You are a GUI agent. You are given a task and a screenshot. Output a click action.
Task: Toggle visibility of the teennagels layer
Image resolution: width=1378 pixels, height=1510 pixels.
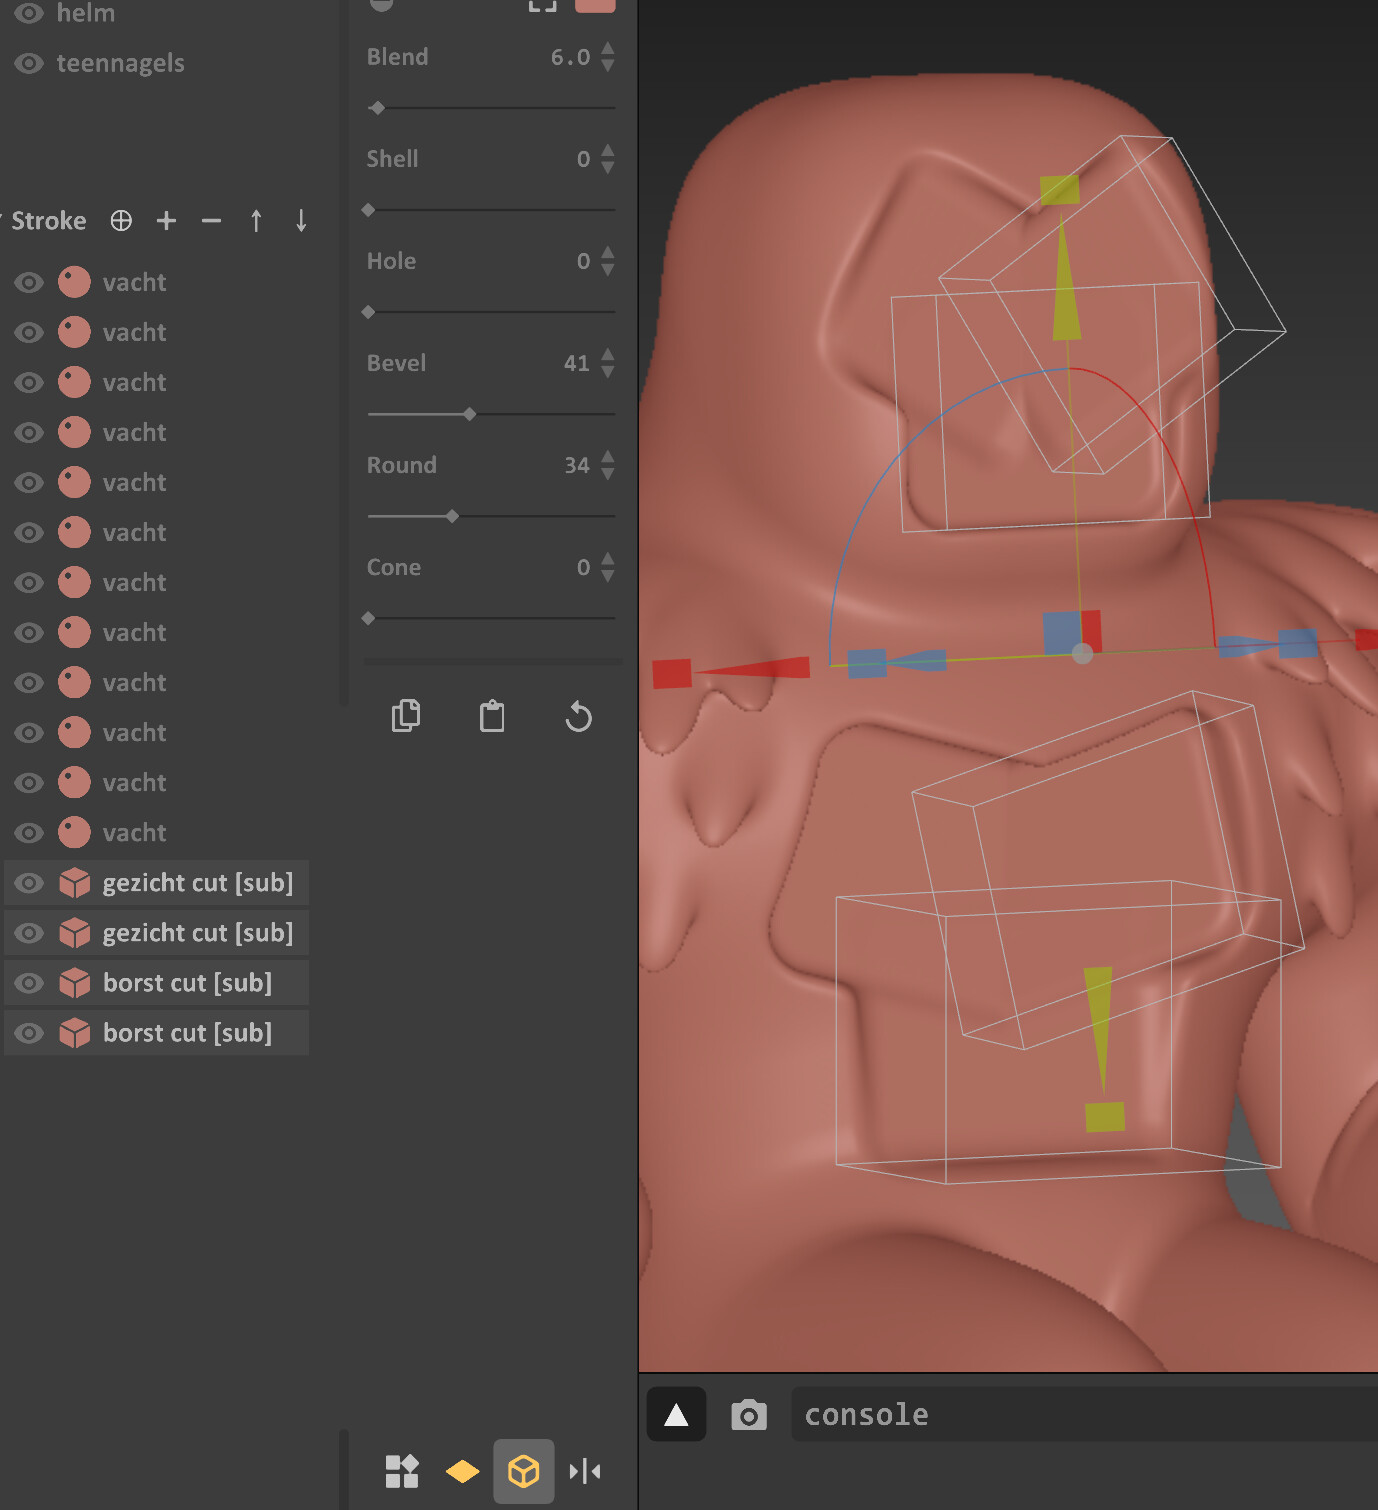click(x=29, y=63)
